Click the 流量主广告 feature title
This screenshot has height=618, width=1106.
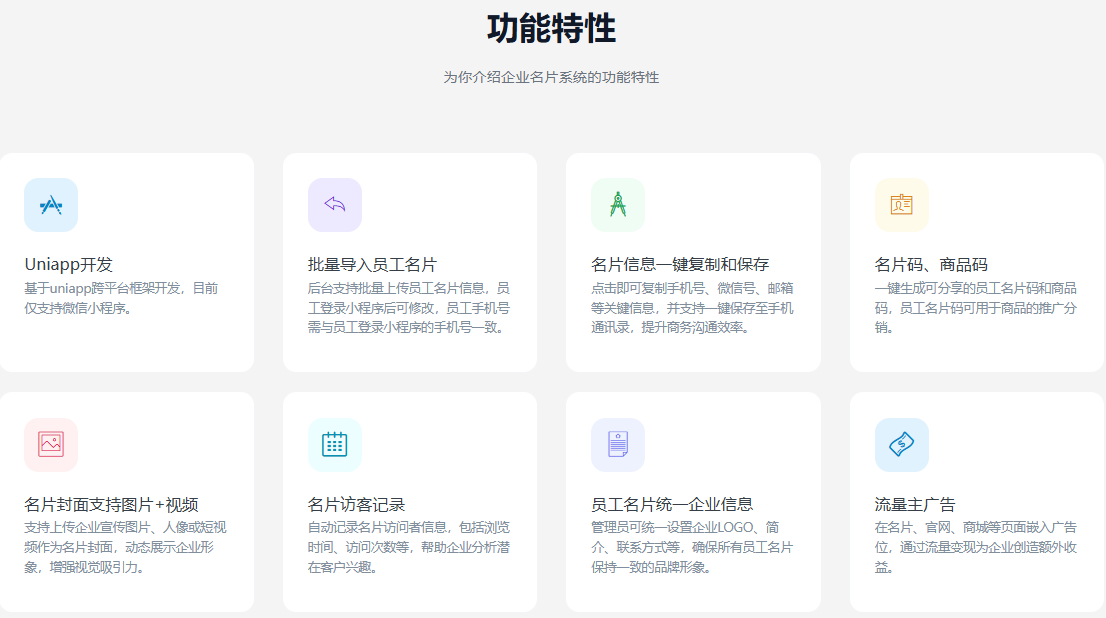click(x=915, y=504)
